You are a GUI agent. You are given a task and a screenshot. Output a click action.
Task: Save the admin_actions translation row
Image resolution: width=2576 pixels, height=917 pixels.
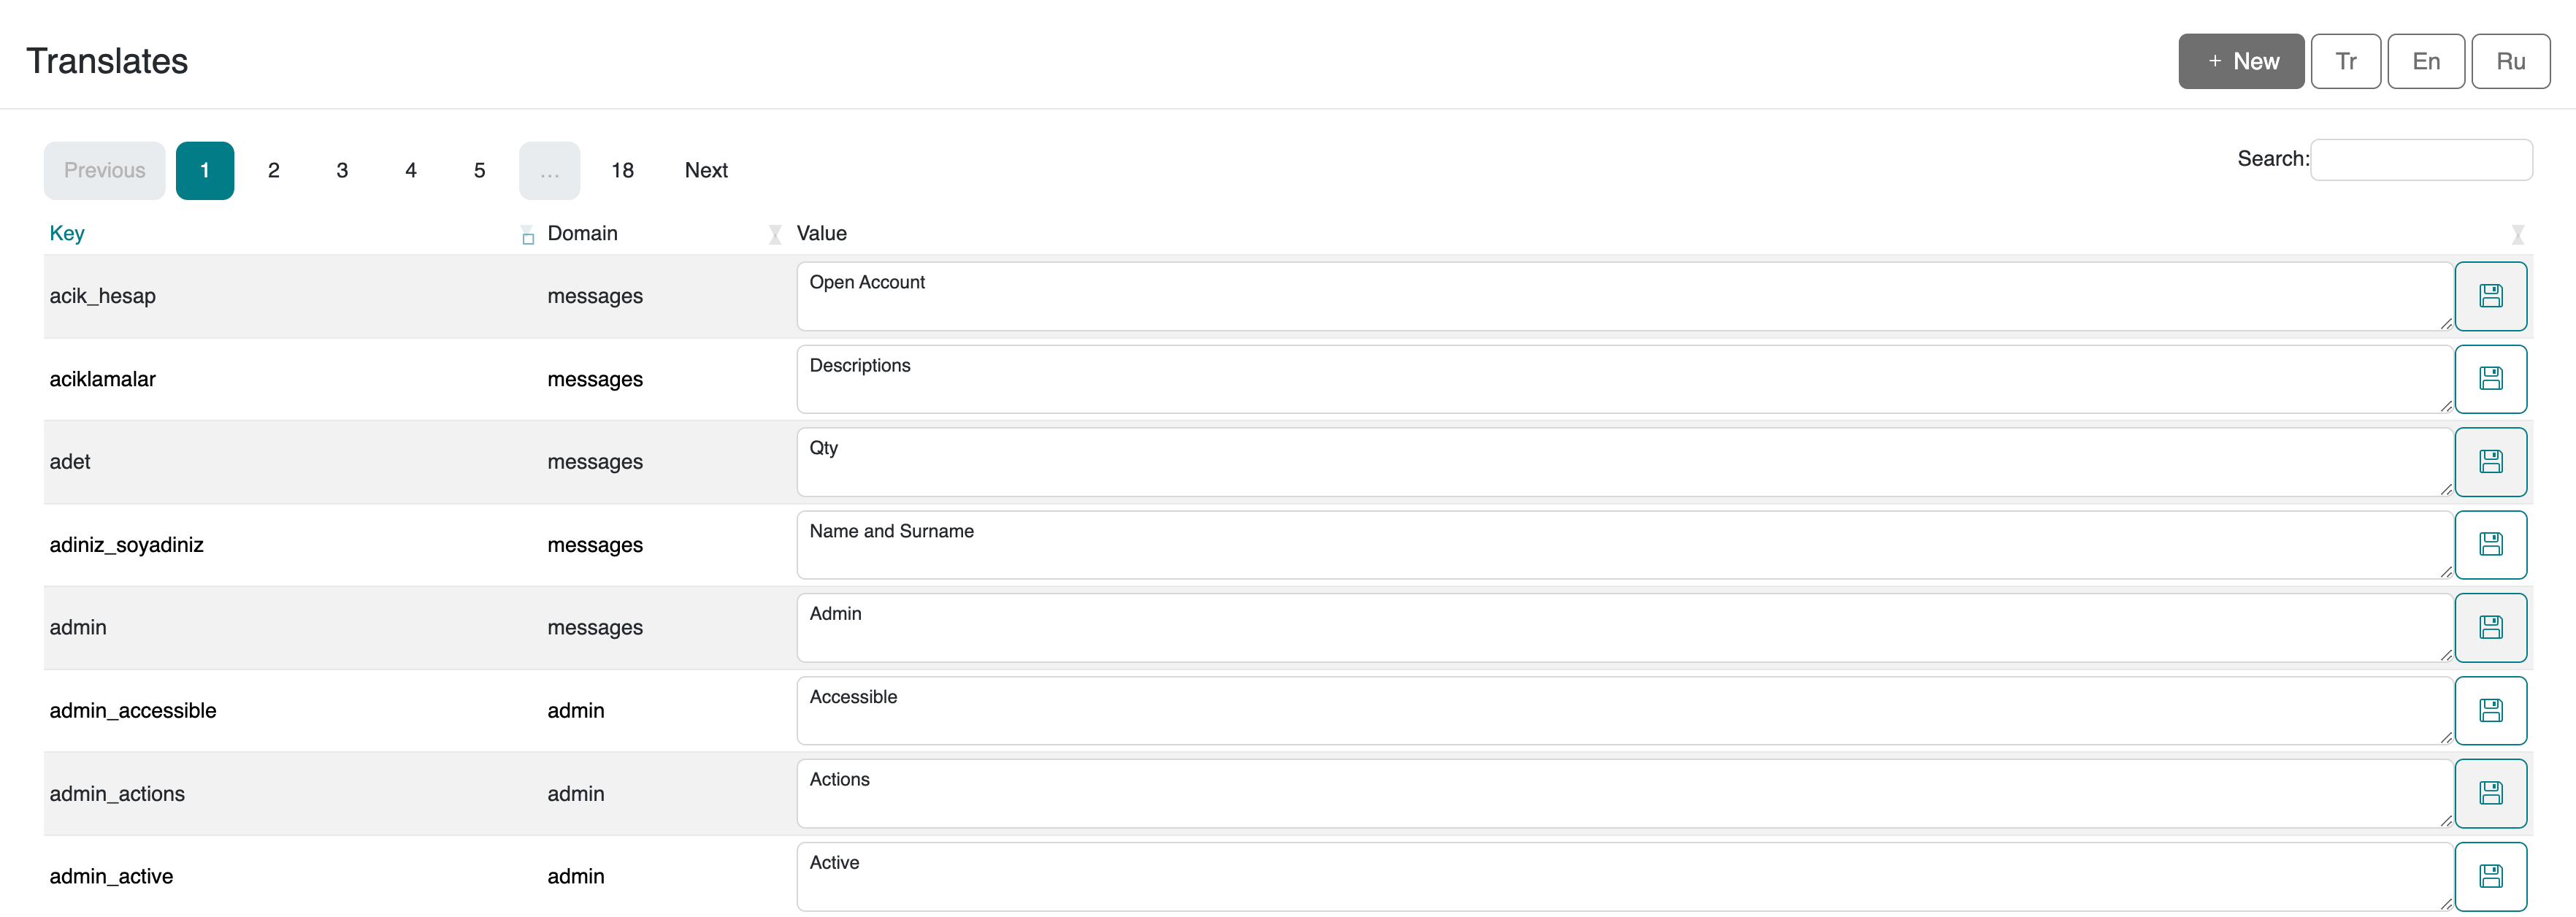2489,794
